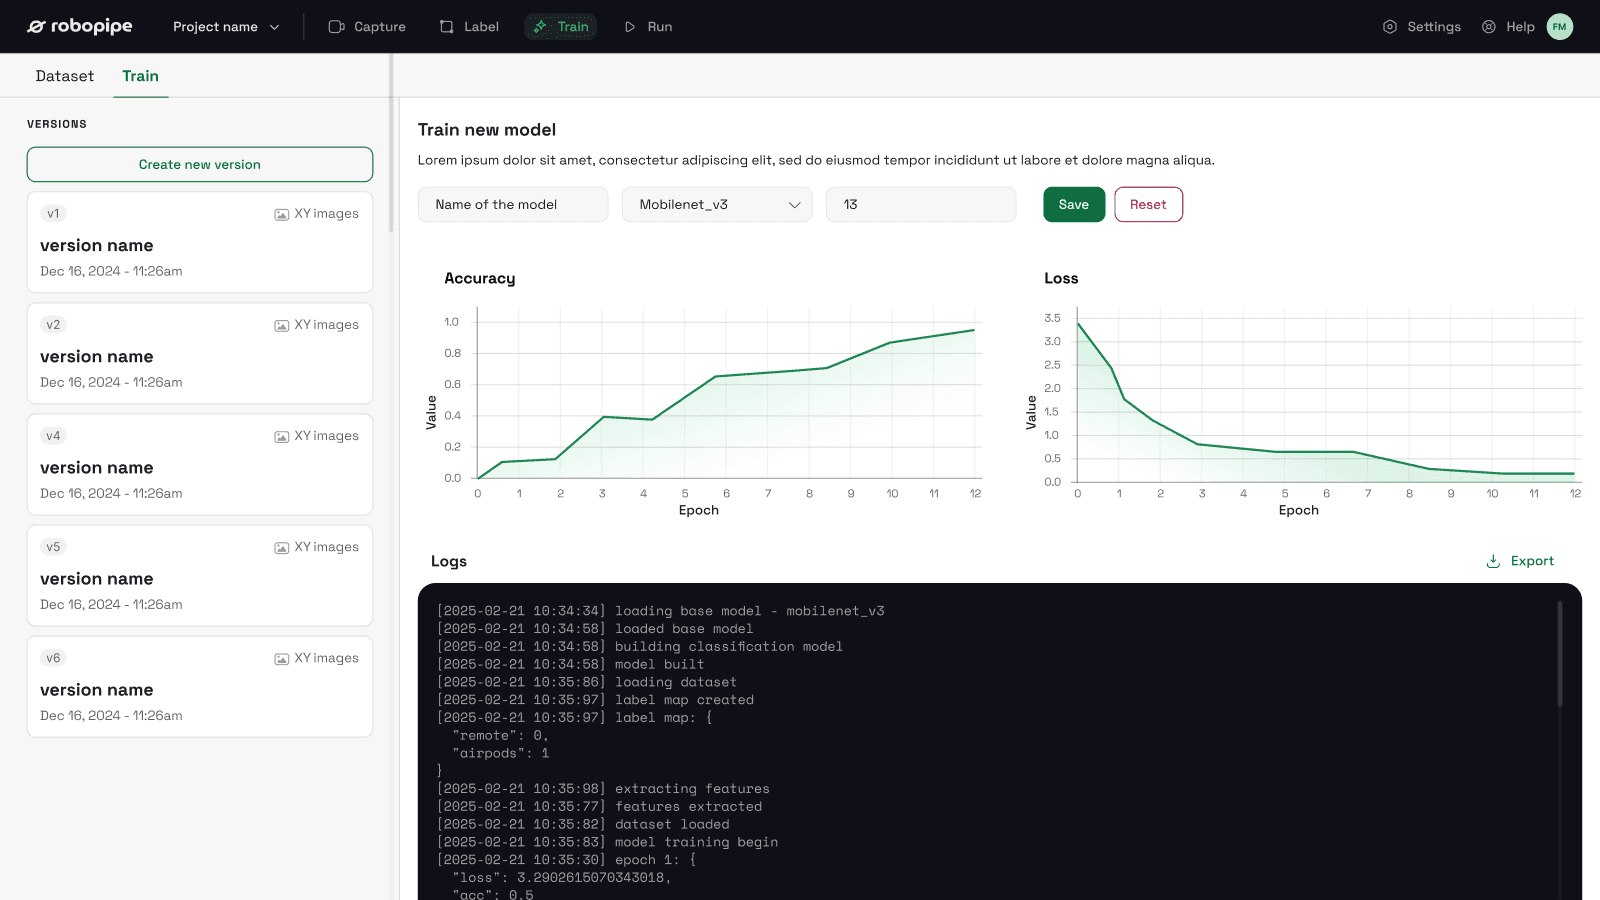The height and width of the screenshot is (900, 1600).
Task: Click the robopipe logo
Action: (80, 26)
